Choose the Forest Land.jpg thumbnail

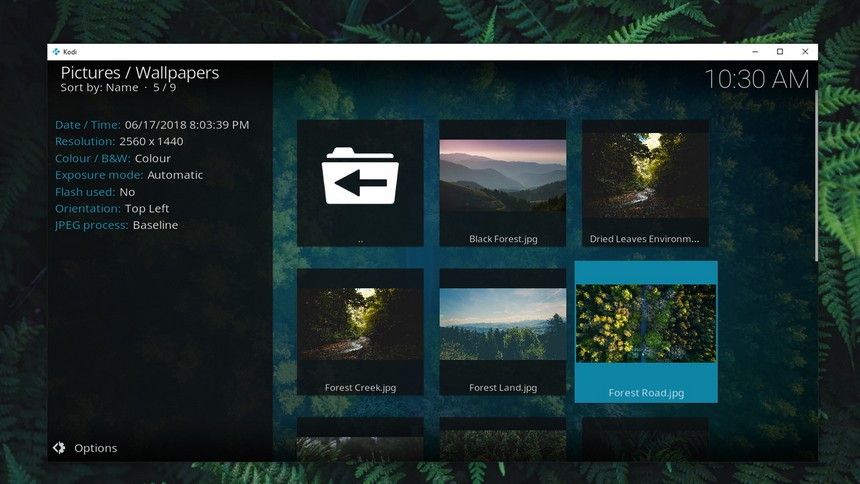pos(503,324)
